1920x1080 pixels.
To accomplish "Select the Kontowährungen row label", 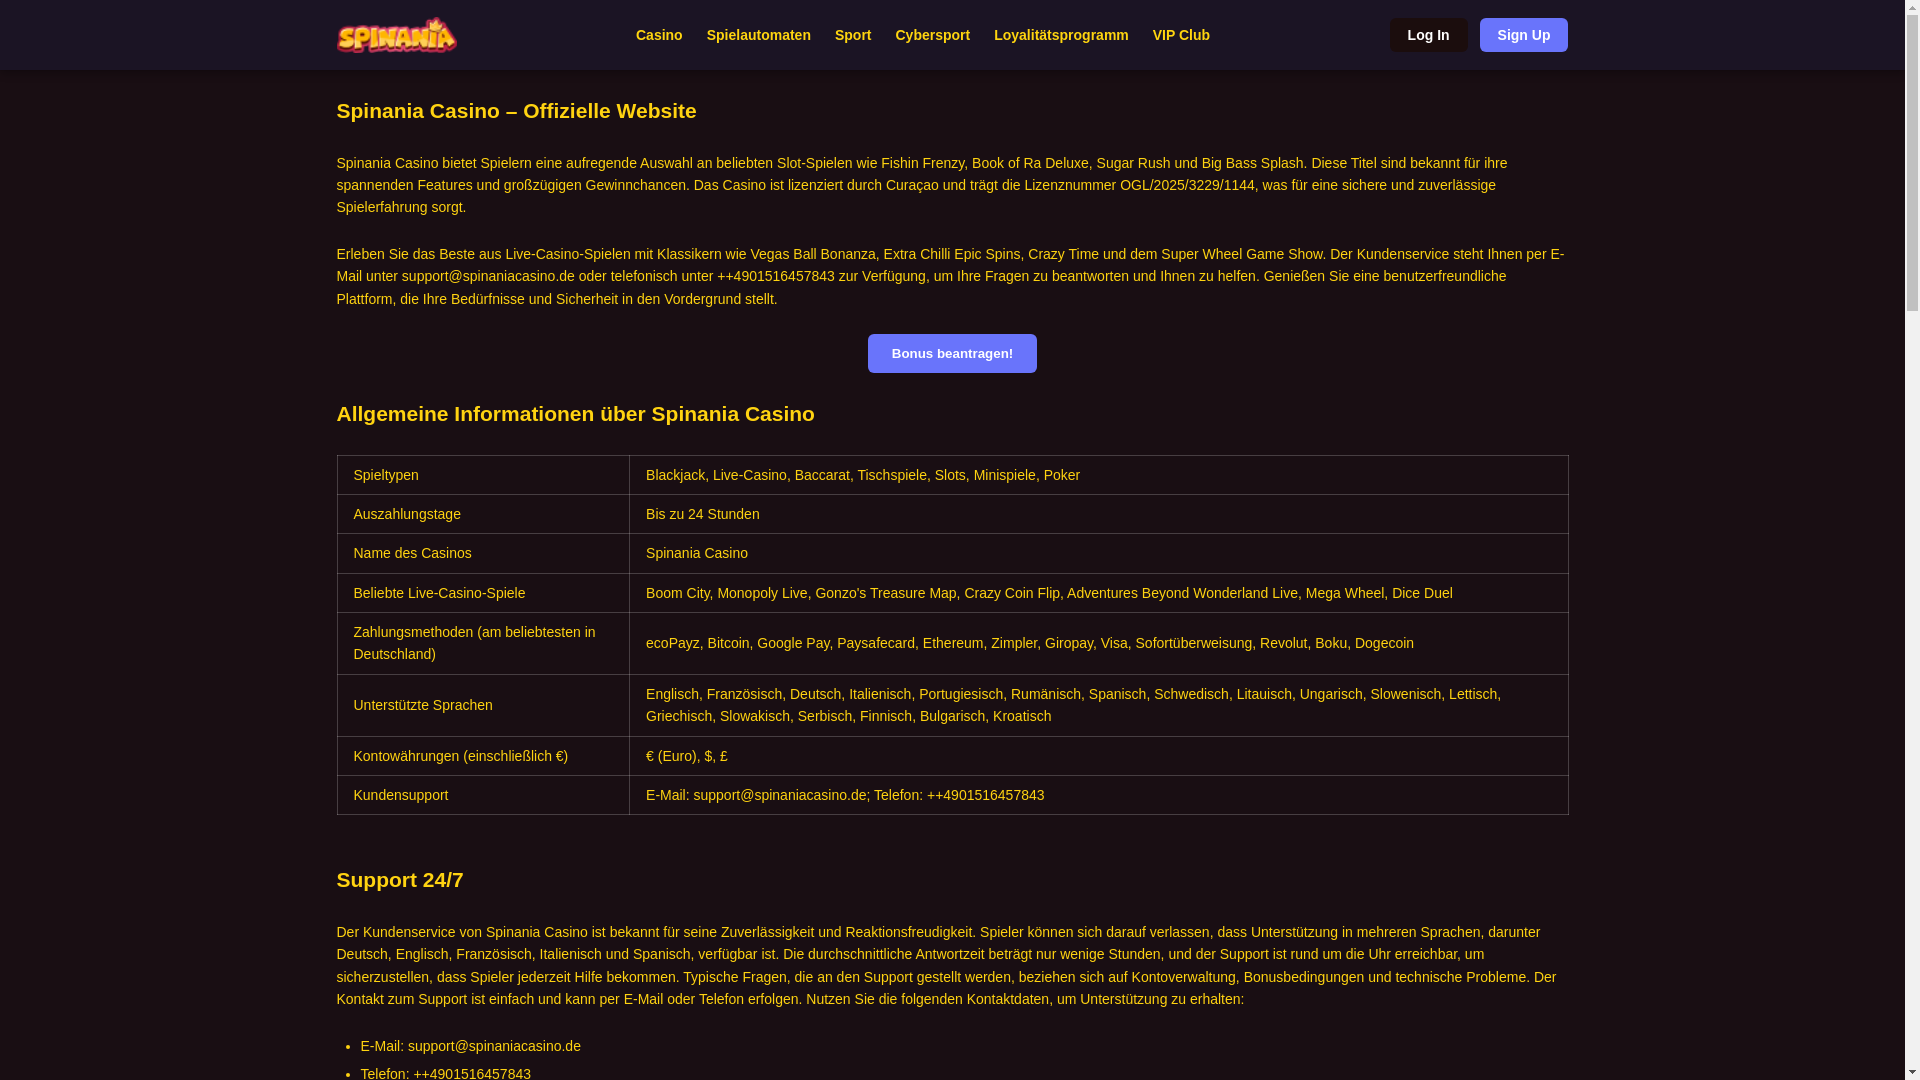I will pos(483,756).
